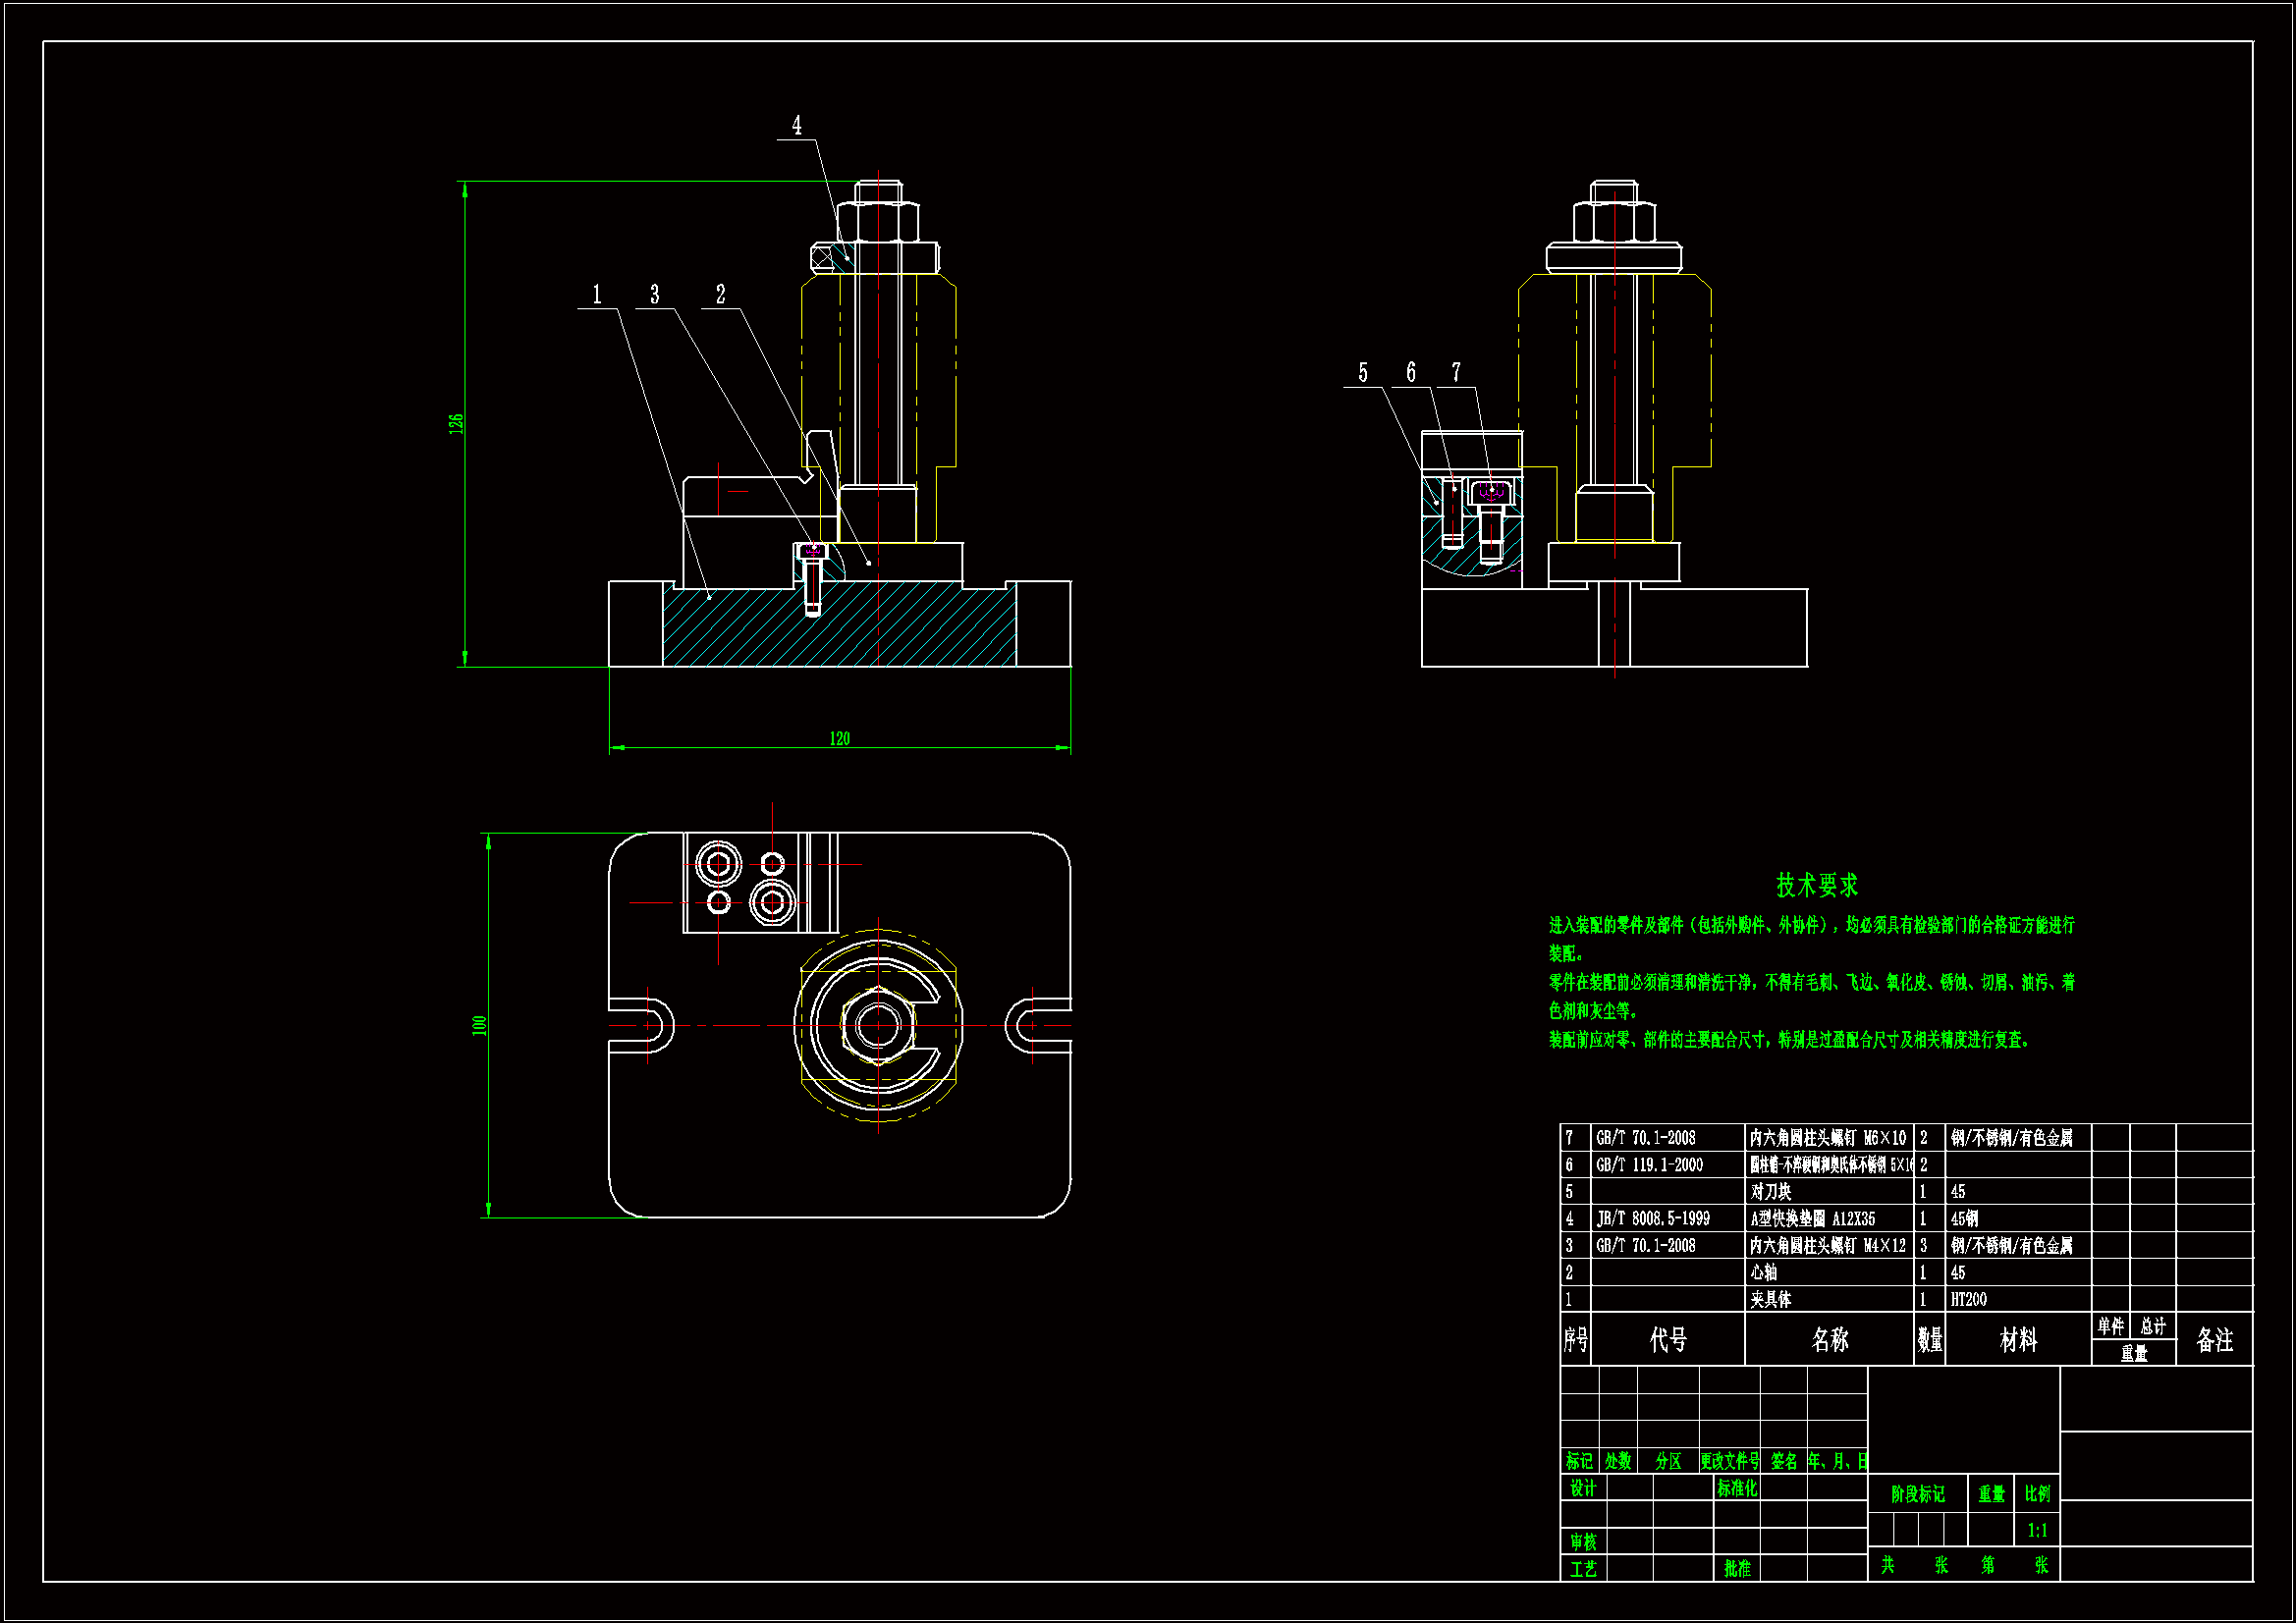
Task: Click the 名称 column header
Action: pyautogui.click(x=1829, y=1340)
